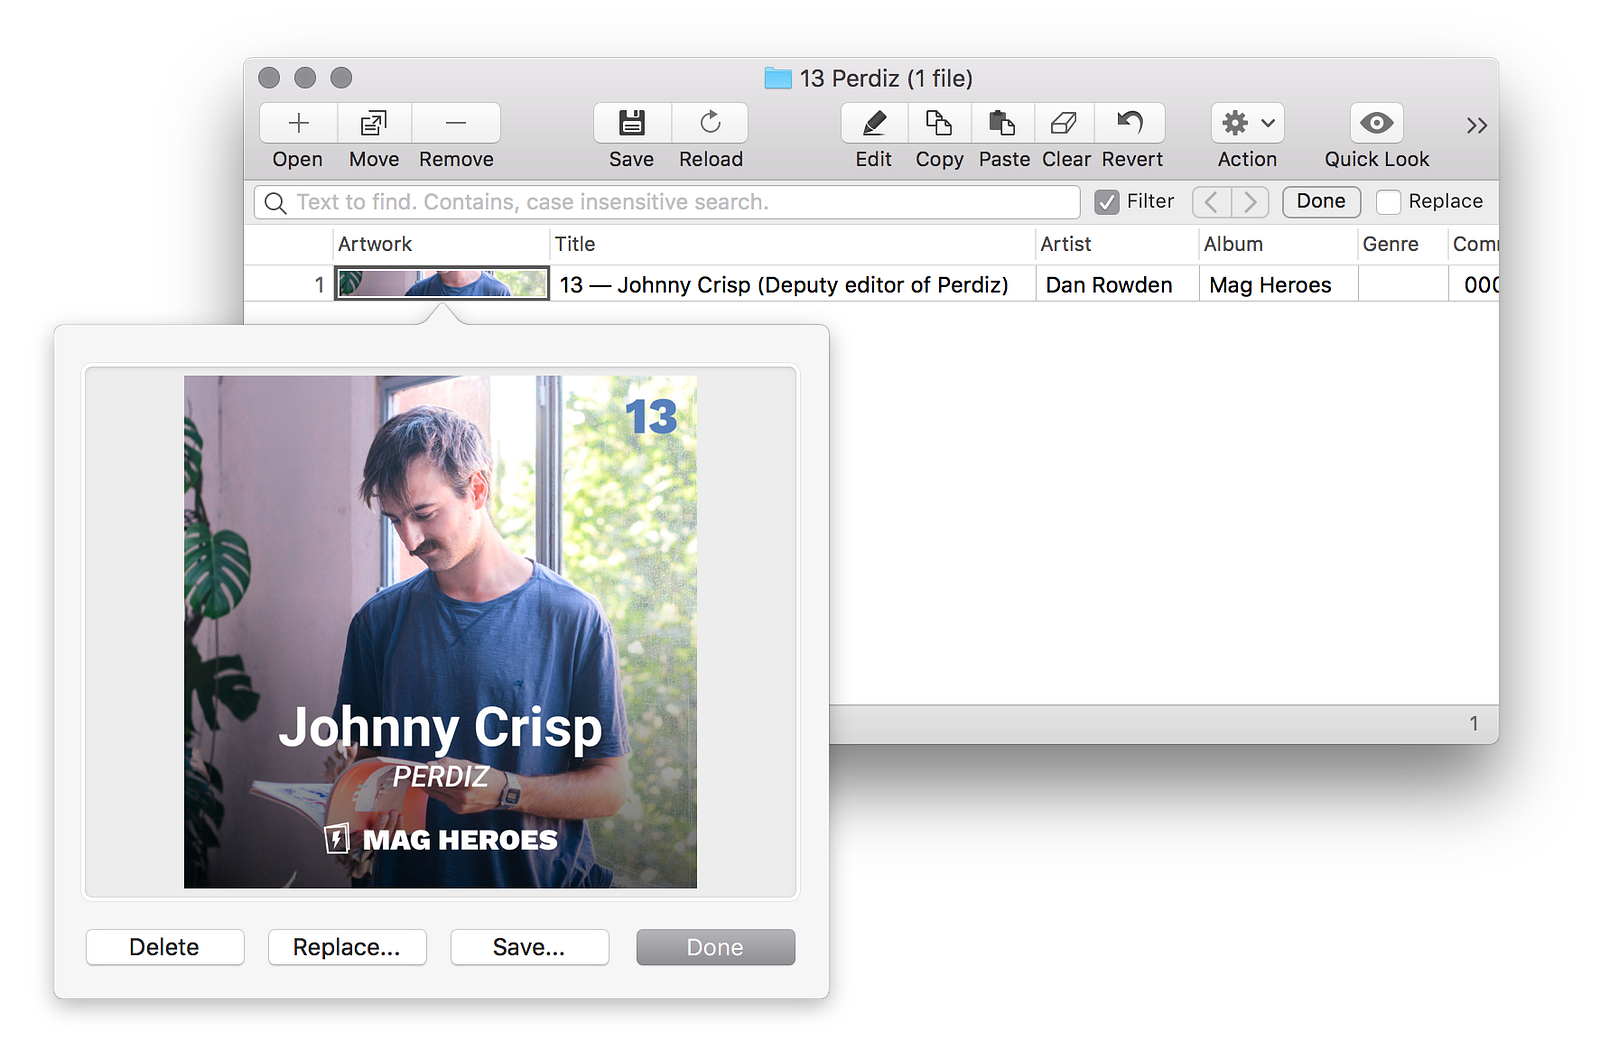Screen dimensions: 1600x1060
Task: Enable the Replace checkbox
Action: [x=1388, y=202]
